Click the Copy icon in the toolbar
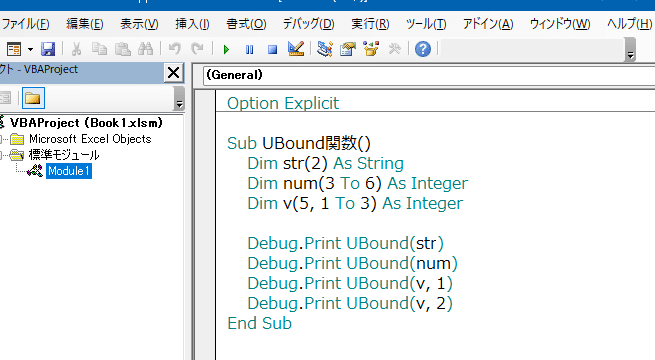655x360 pixels. (x=99, y=49)
